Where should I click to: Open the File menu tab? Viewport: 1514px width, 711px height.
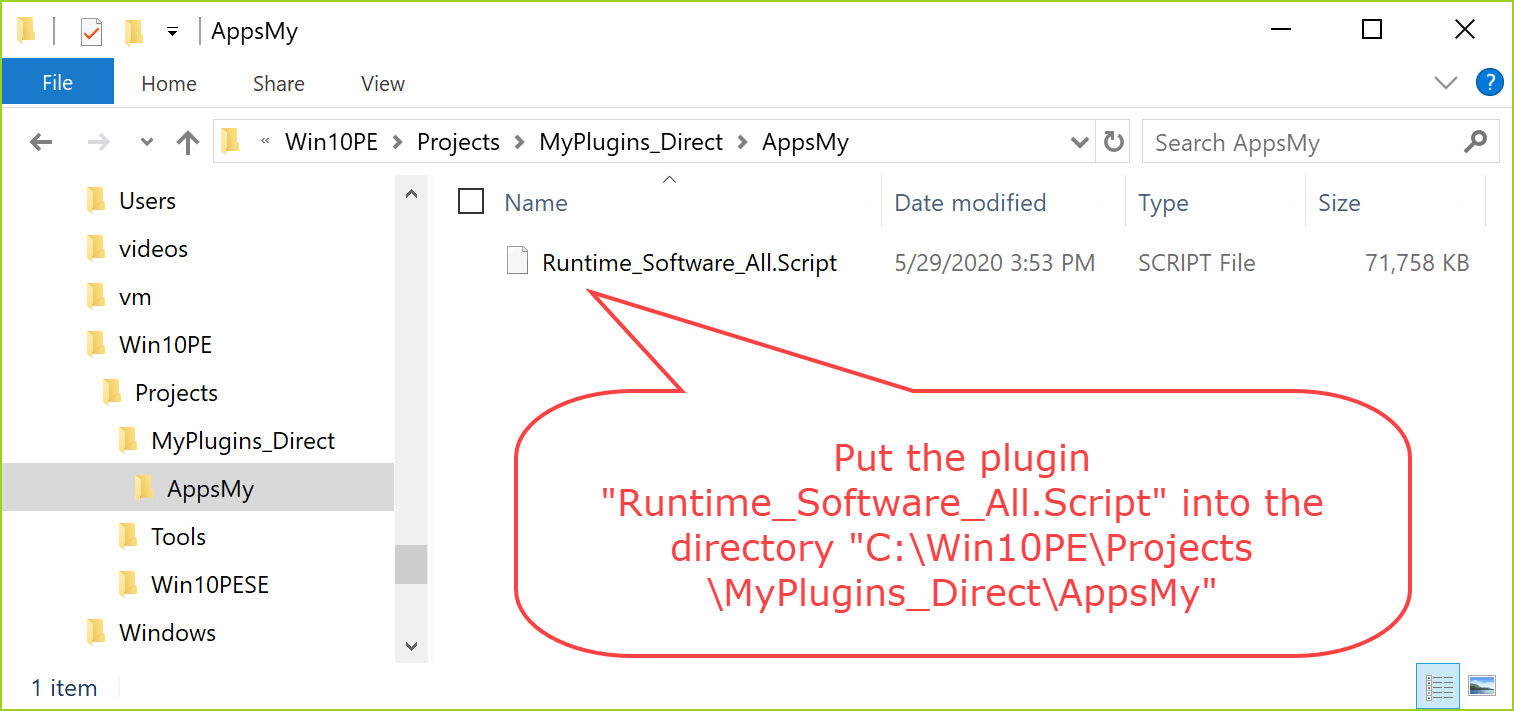(57, 83)
